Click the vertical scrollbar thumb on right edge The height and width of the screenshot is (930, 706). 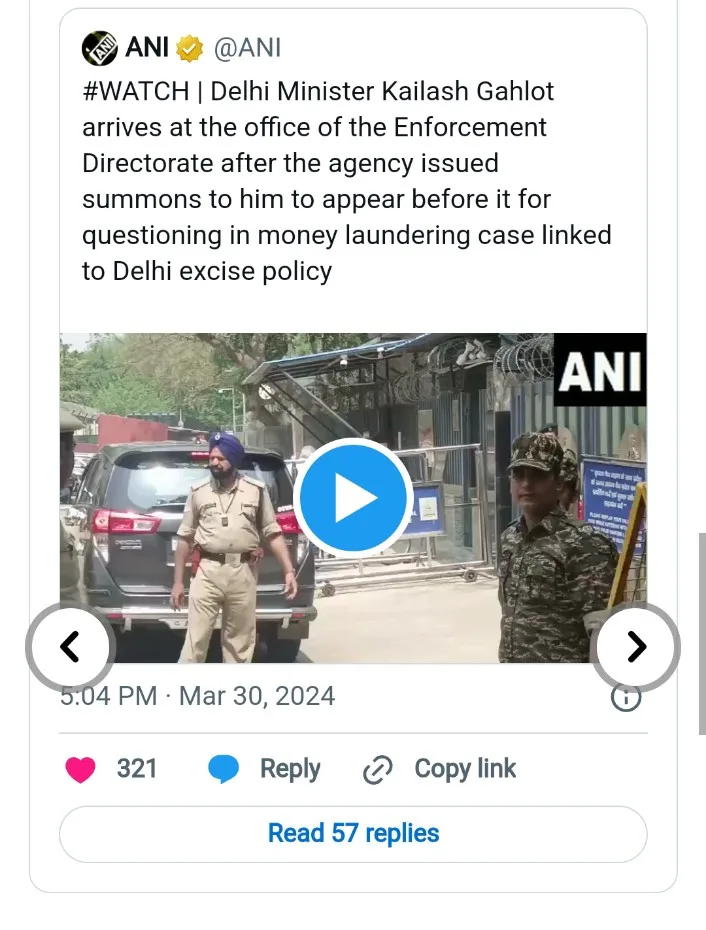point(702,634)
